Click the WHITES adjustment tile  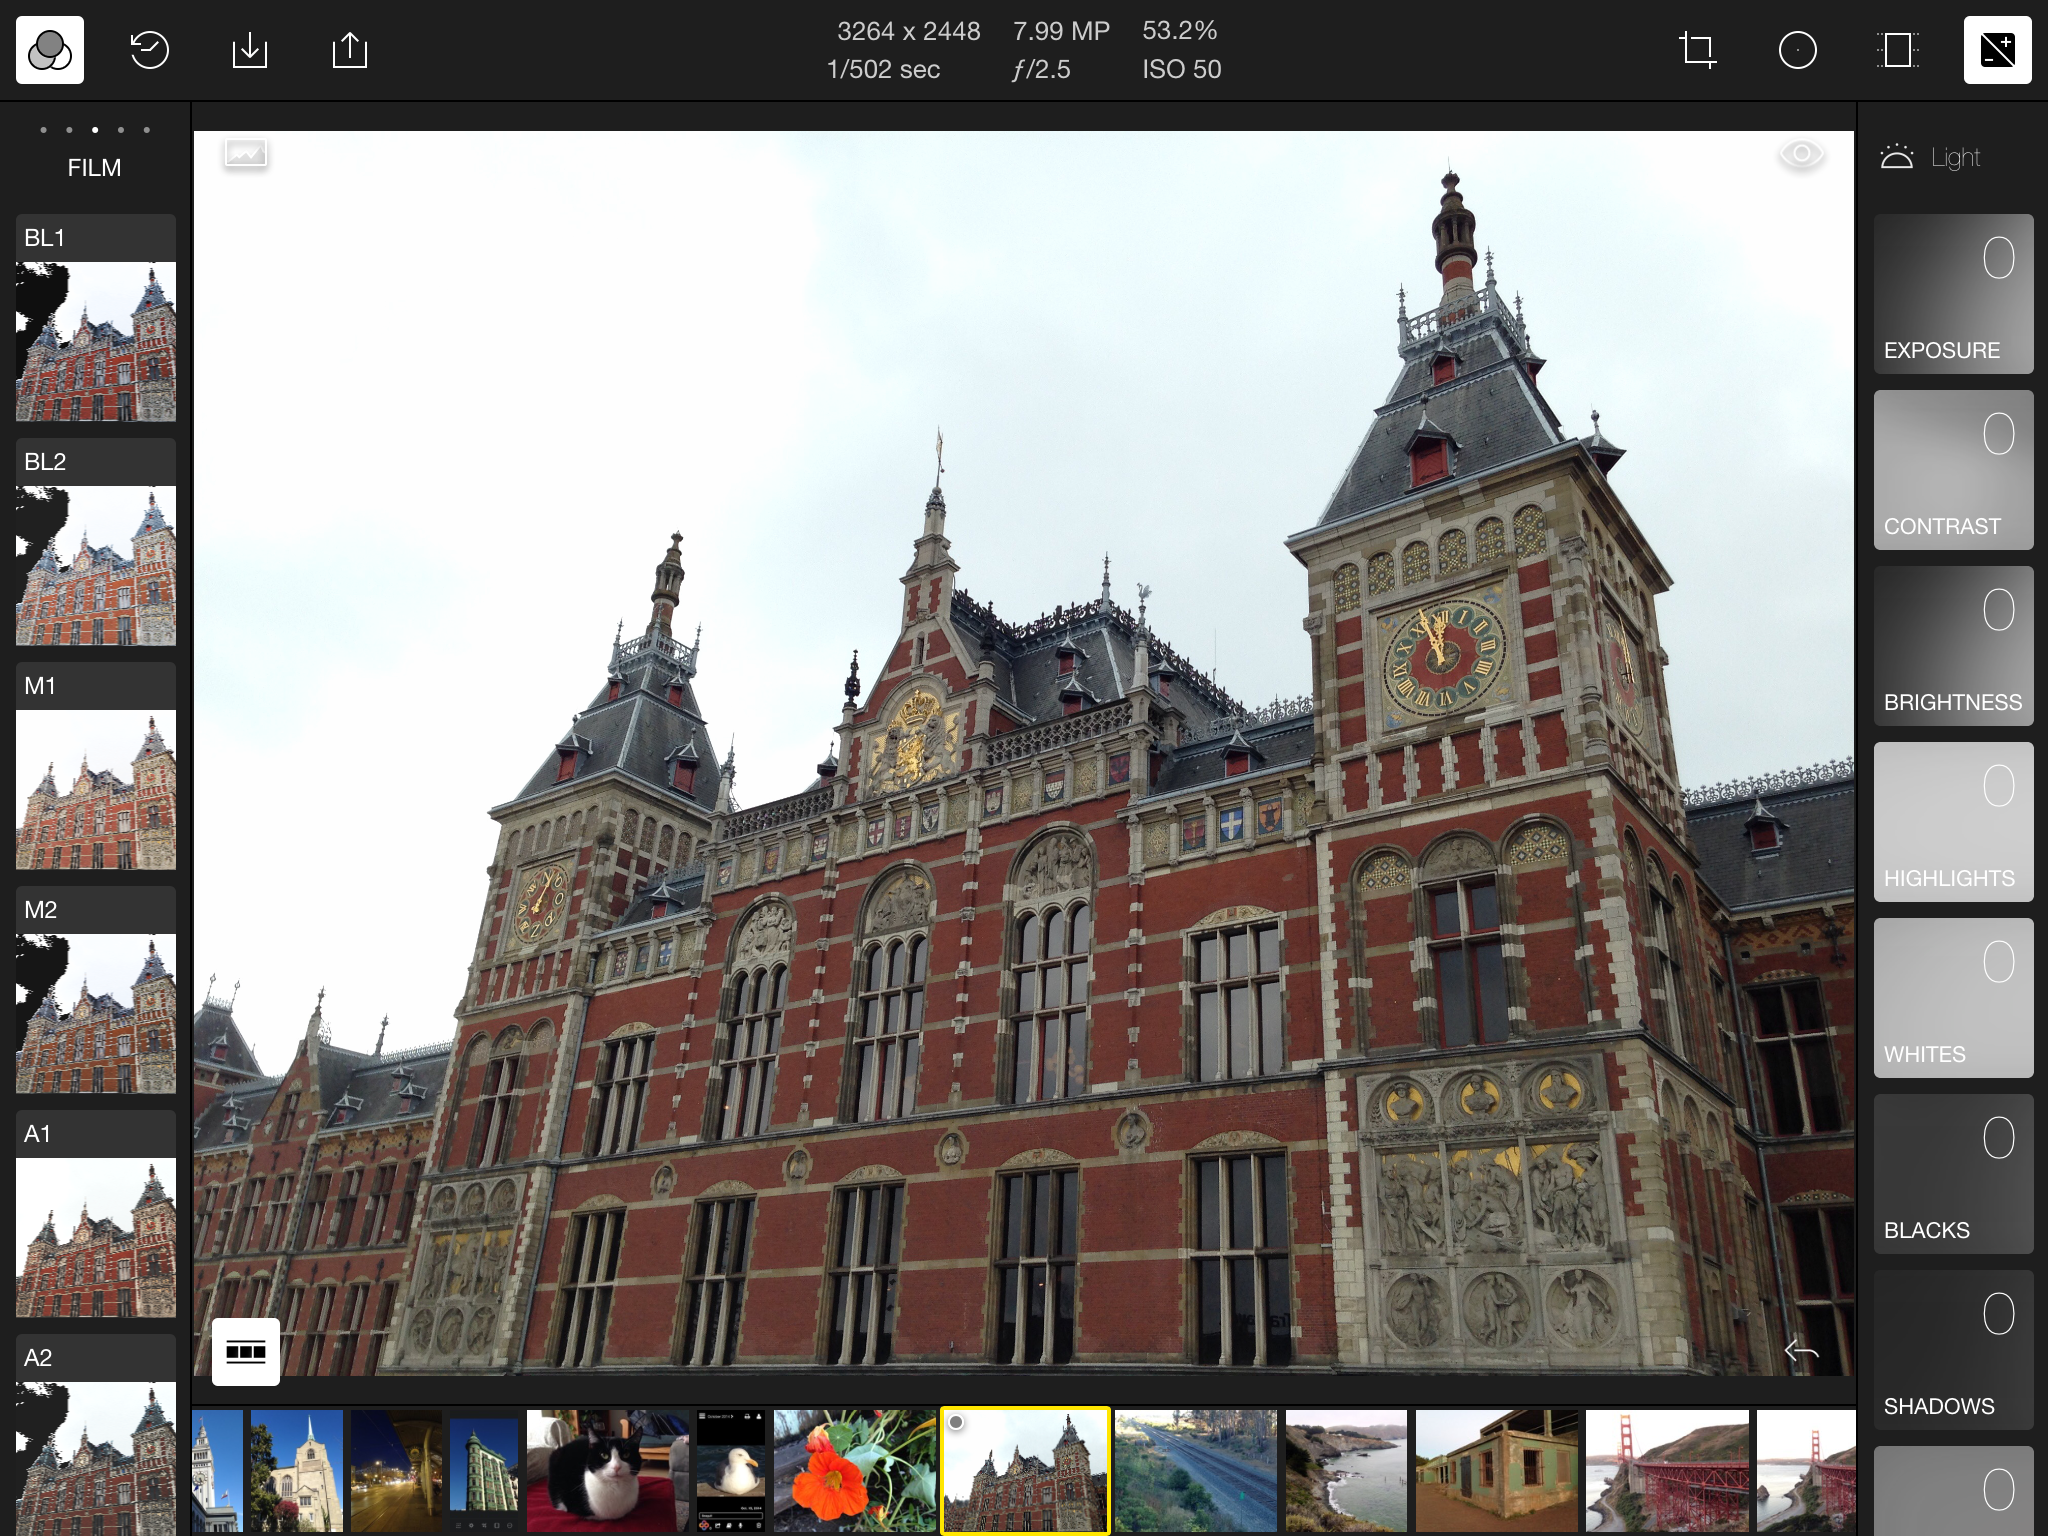pyautogui.click(x=1954, y=998)
